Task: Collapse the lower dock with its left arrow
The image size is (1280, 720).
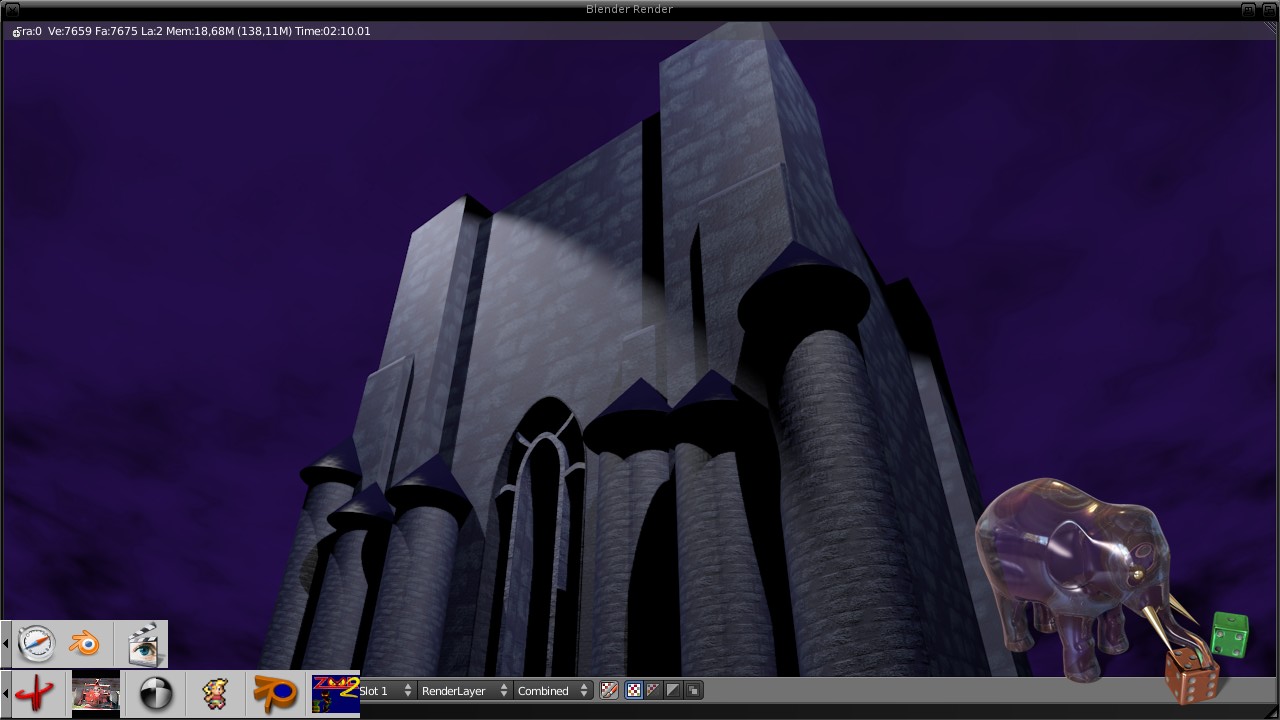Action: tap(6, 694)
